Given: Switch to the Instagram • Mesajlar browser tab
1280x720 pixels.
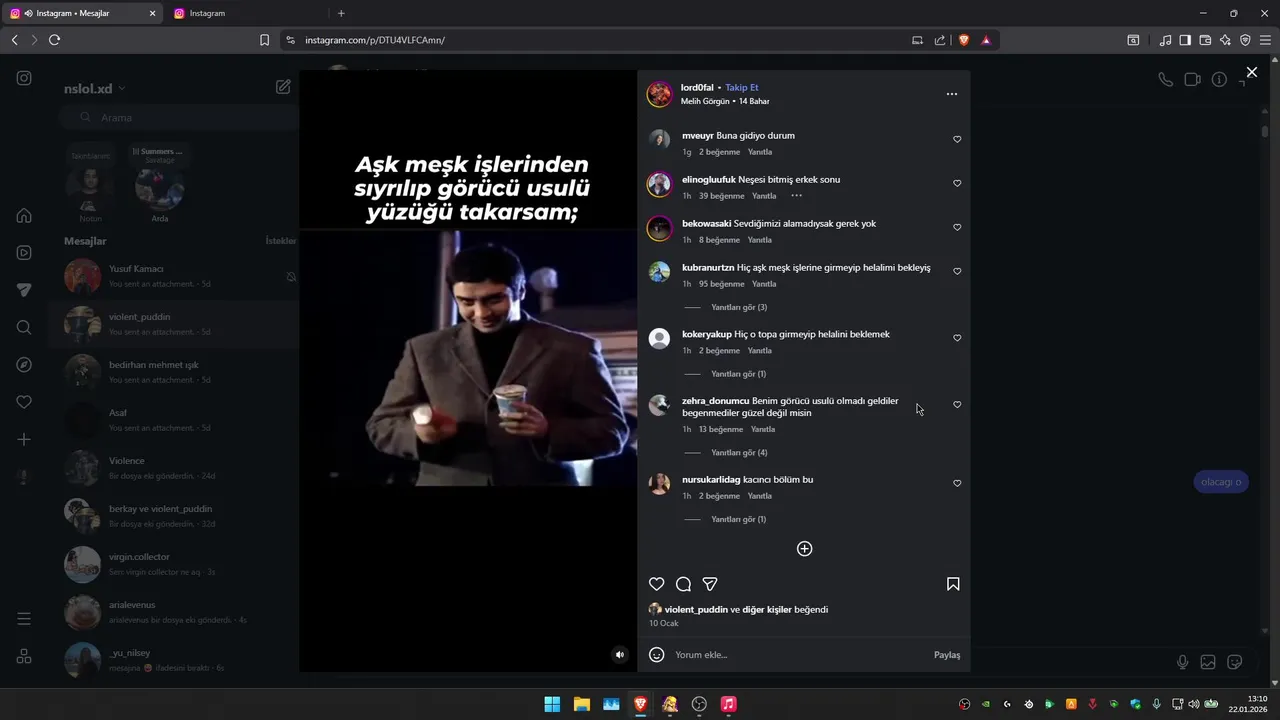Looking at the screenshot, I should click(84, 13).
